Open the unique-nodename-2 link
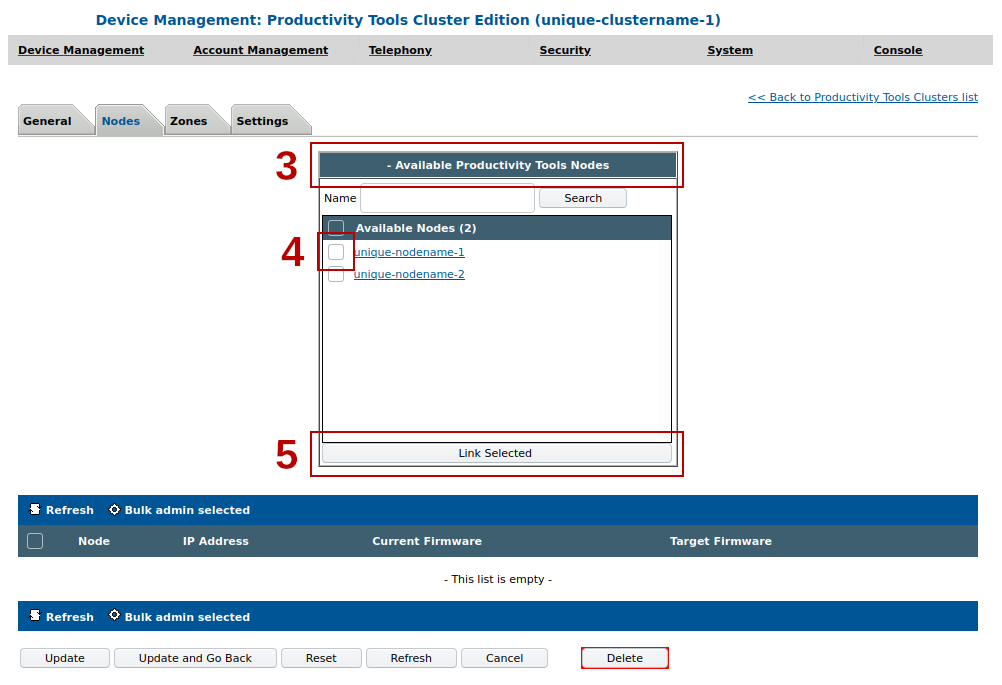Image resolution: width=1002 pixels, height=685 pixels. (409, 274)
